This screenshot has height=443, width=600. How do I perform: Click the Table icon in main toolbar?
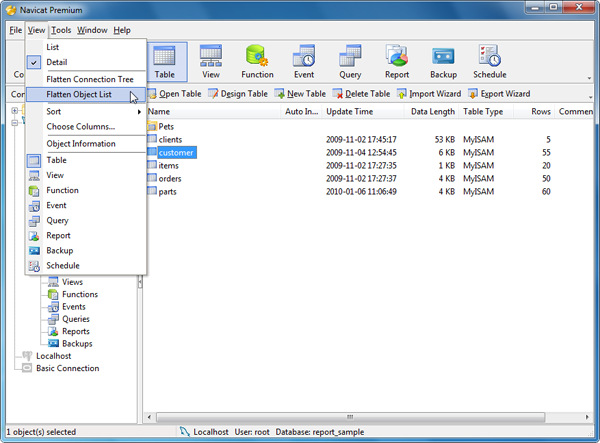click(x=165, y=62)
